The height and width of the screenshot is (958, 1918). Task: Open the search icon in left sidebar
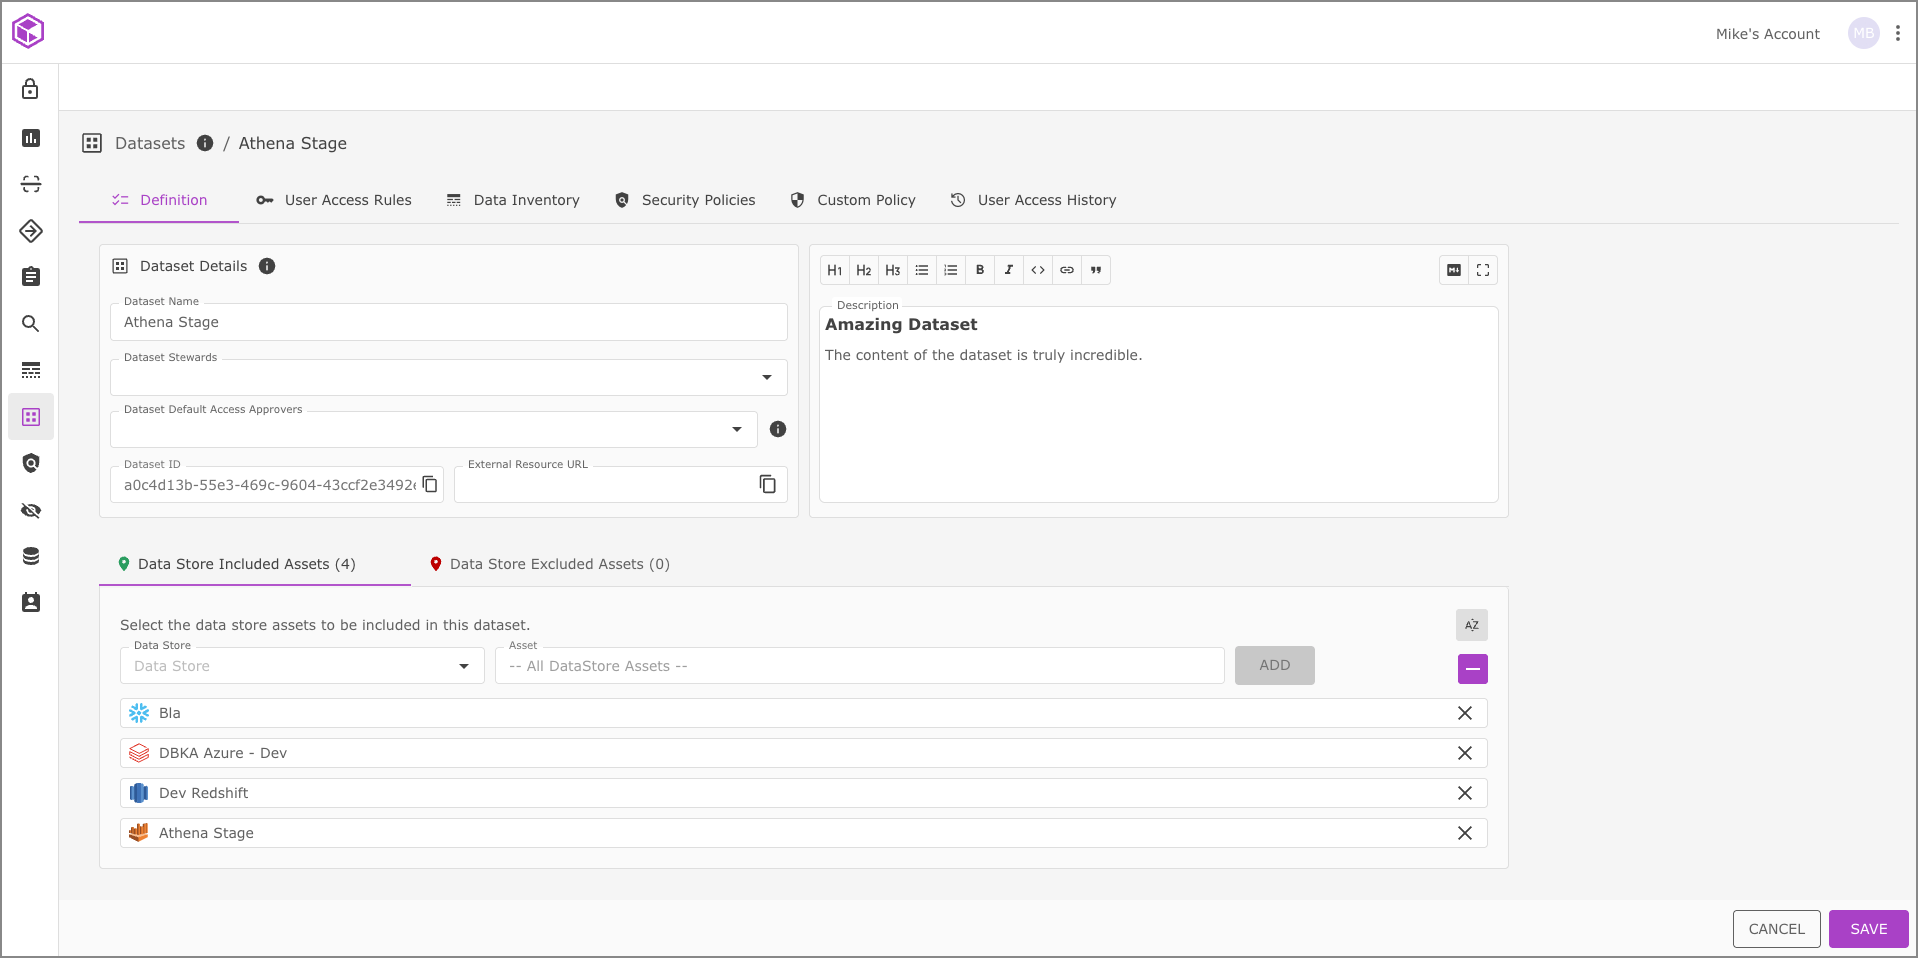31,324
